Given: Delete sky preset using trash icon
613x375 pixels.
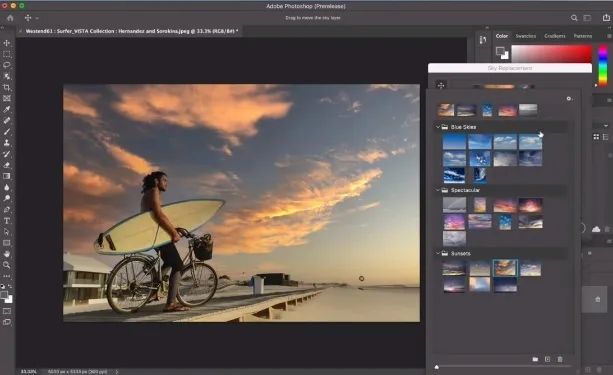Looking at the screenshot, I should click(560, 359).
